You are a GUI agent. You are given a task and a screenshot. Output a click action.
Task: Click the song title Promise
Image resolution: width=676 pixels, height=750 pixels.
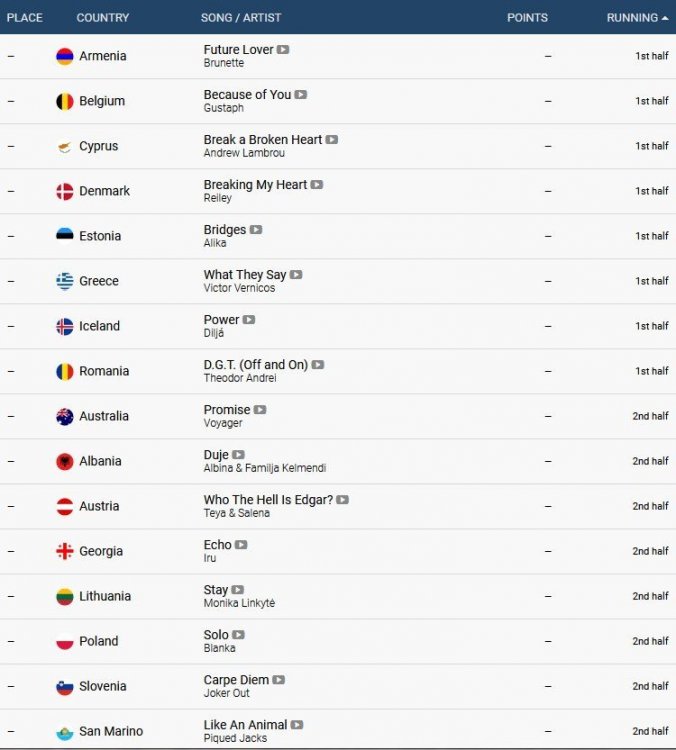click(227, 409)
